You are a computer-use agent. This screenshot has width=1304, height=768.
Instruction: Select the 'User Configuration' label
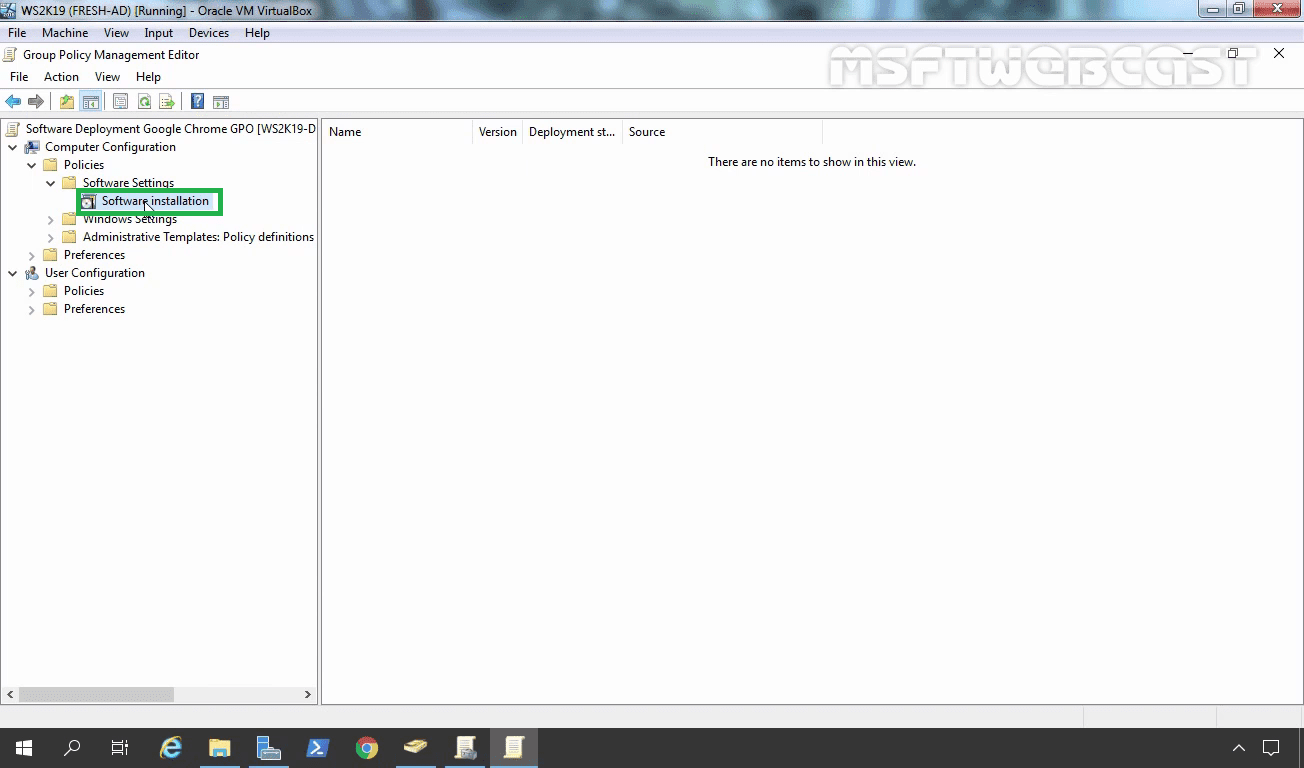coord(95,273)
